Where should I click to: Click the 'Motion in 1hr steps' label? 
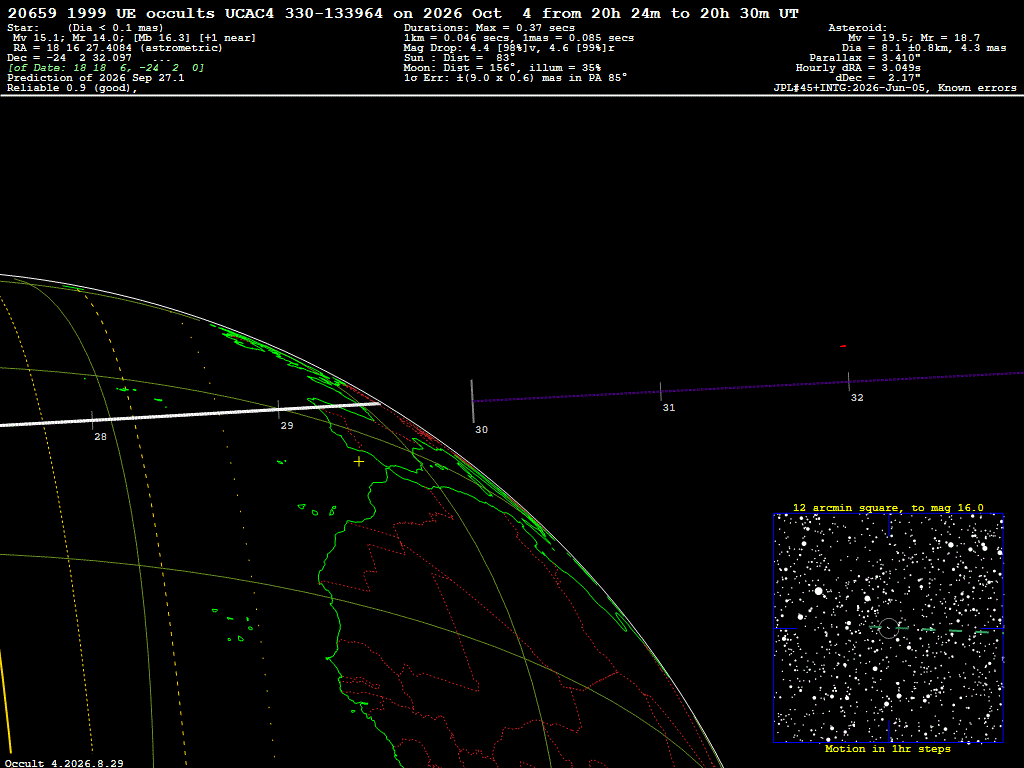pyautogui.click(x=888, y=748)
